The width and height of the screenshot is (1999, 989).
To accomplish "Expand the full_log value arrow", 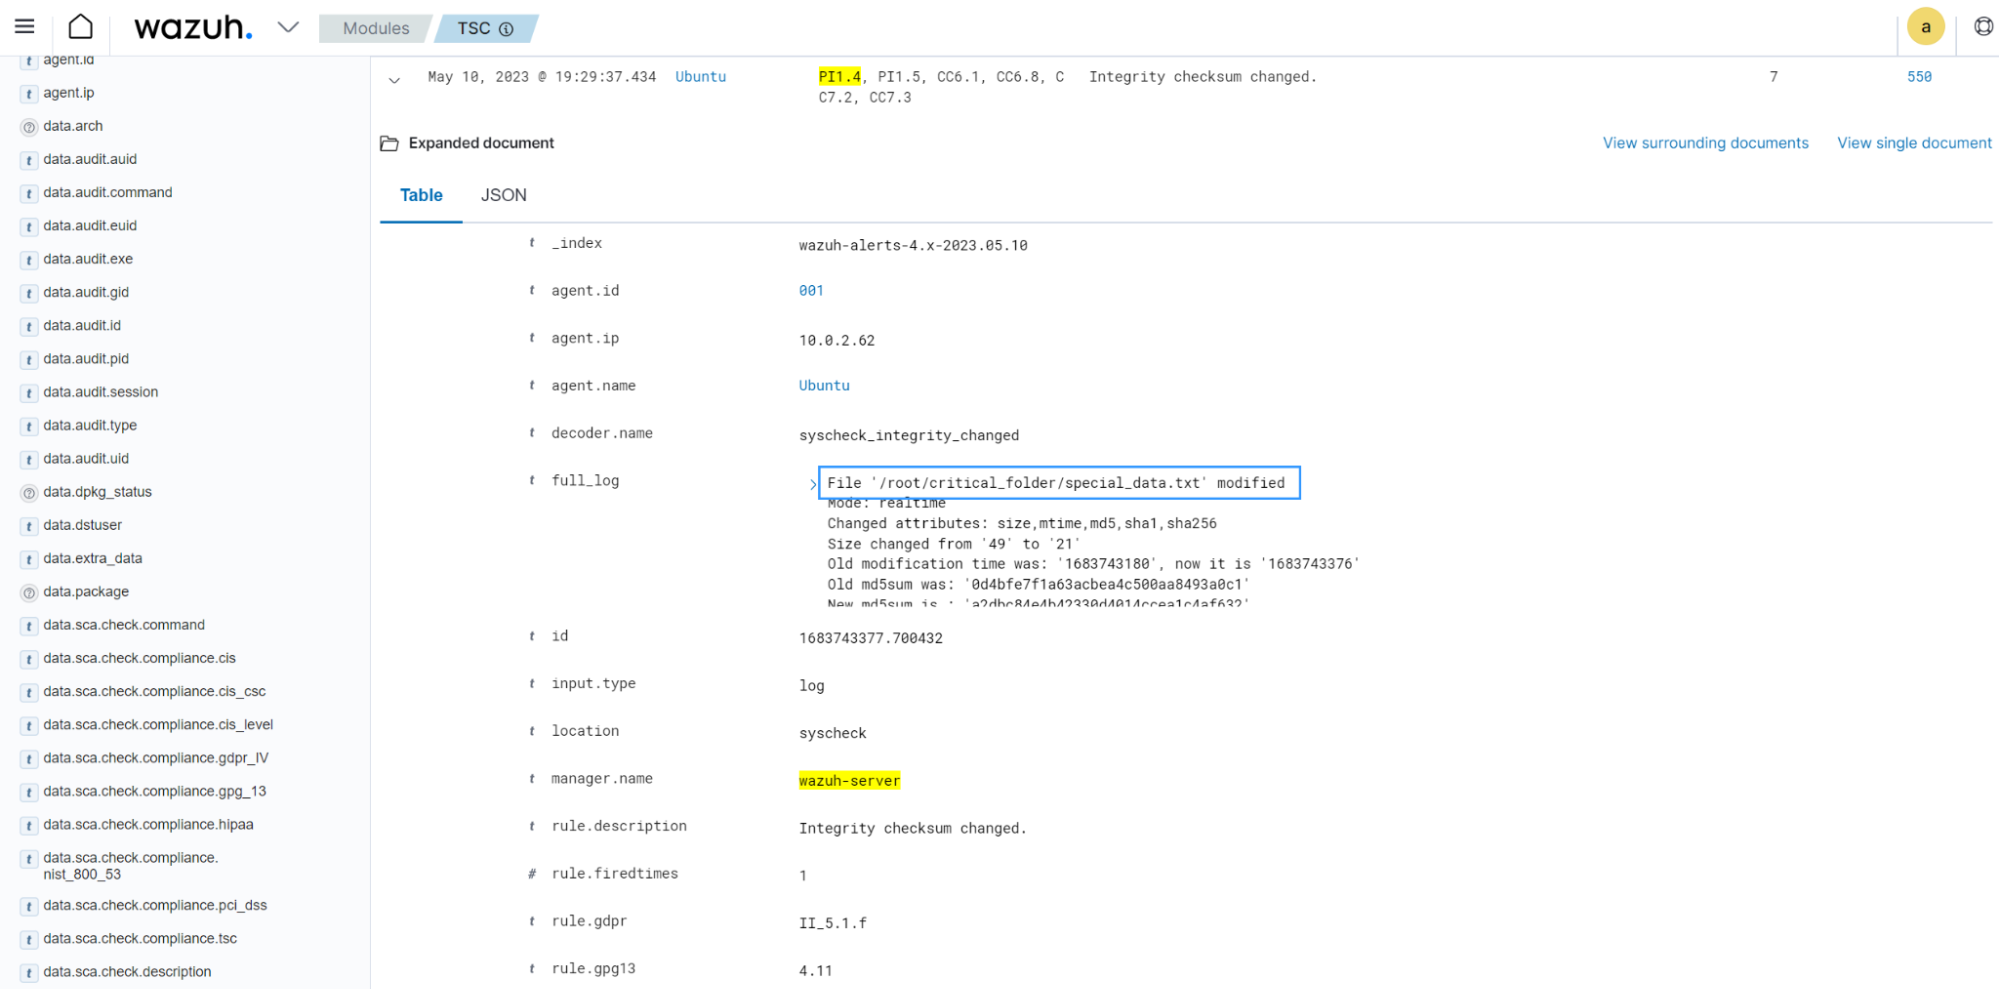I will pos(813,484).
